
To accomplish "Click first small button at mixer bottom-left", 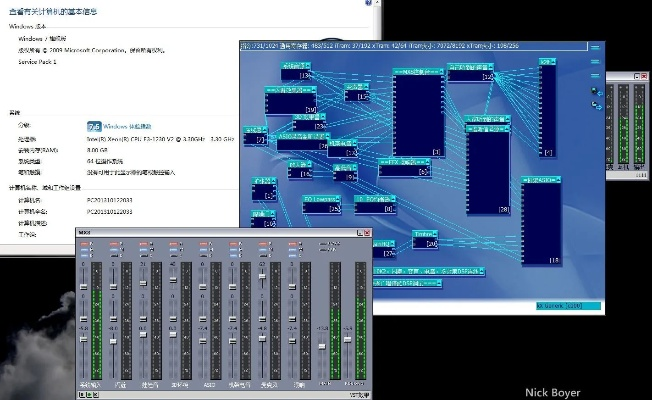I will pyautogui.click(x=84, y=392).
